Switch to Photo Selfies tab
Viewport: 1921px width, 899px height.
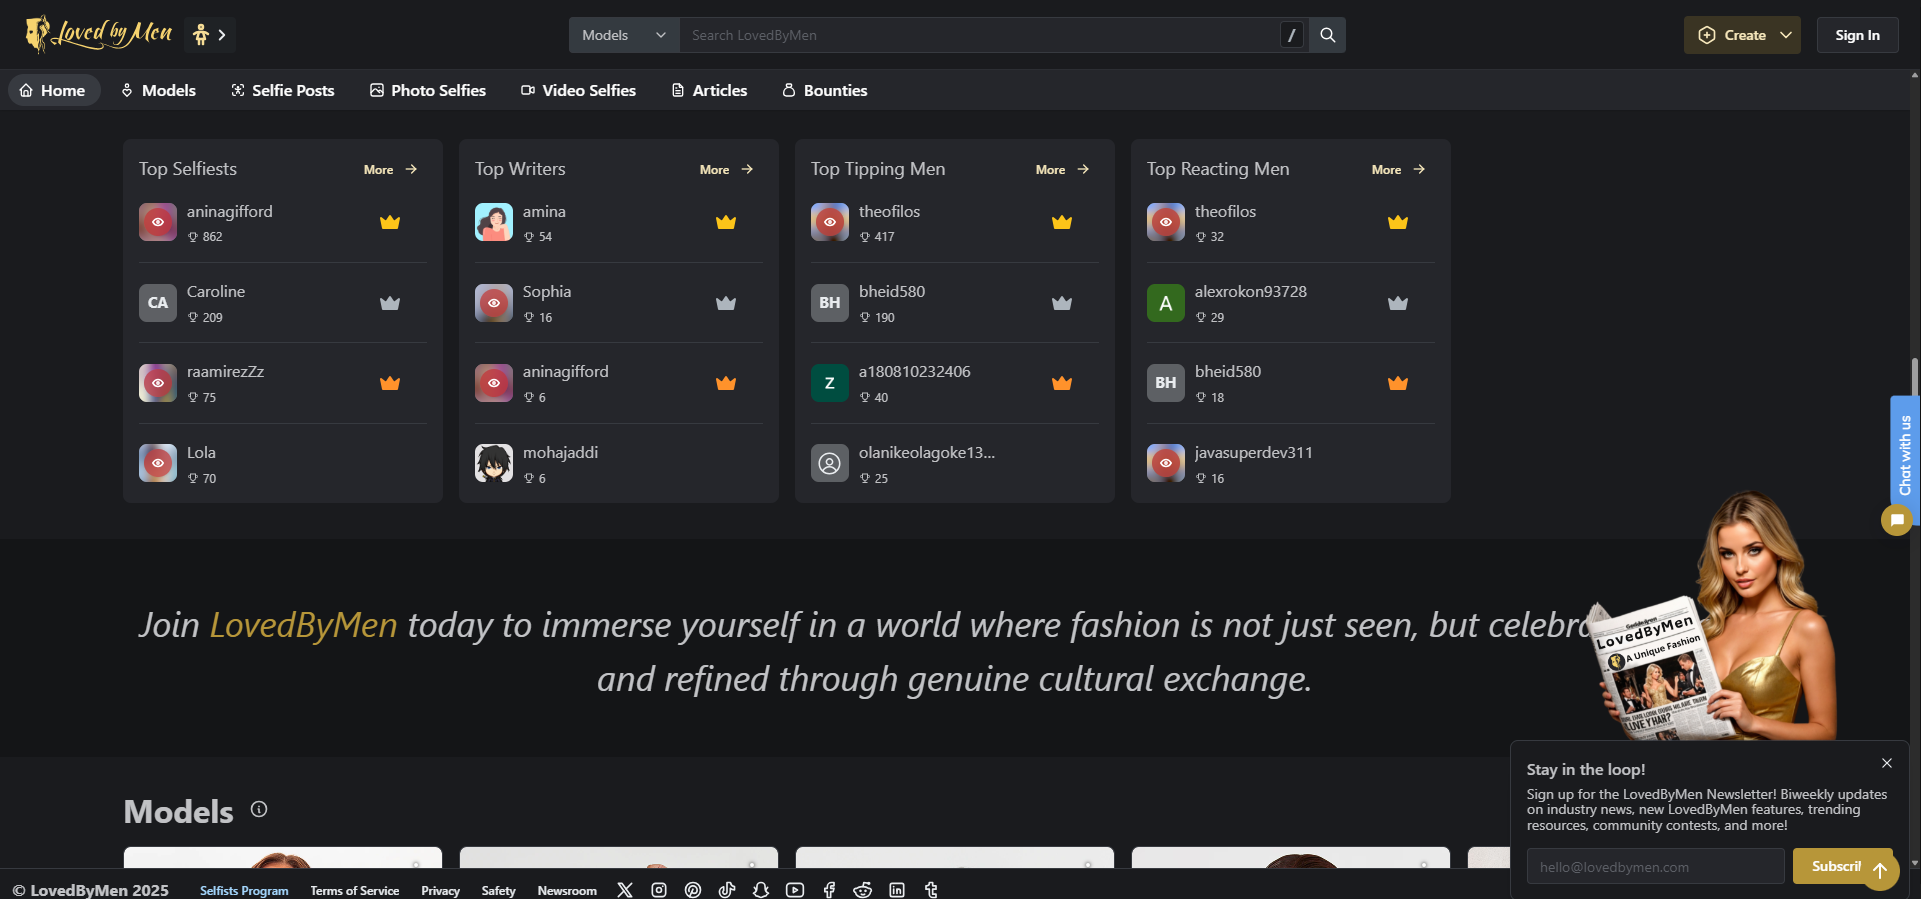click(428, 90)
